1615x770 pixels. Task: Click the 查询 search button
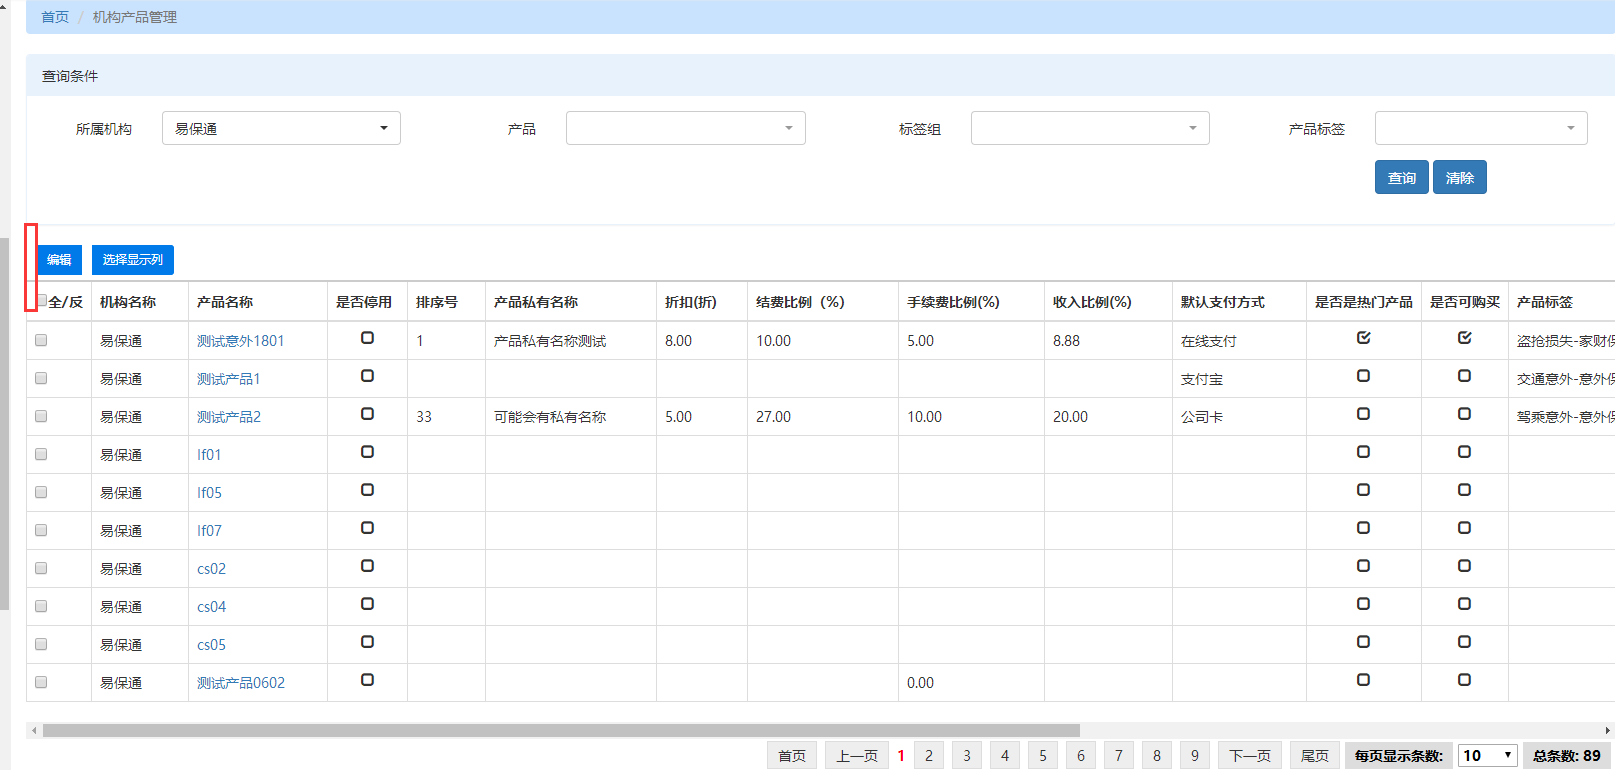1401,178
